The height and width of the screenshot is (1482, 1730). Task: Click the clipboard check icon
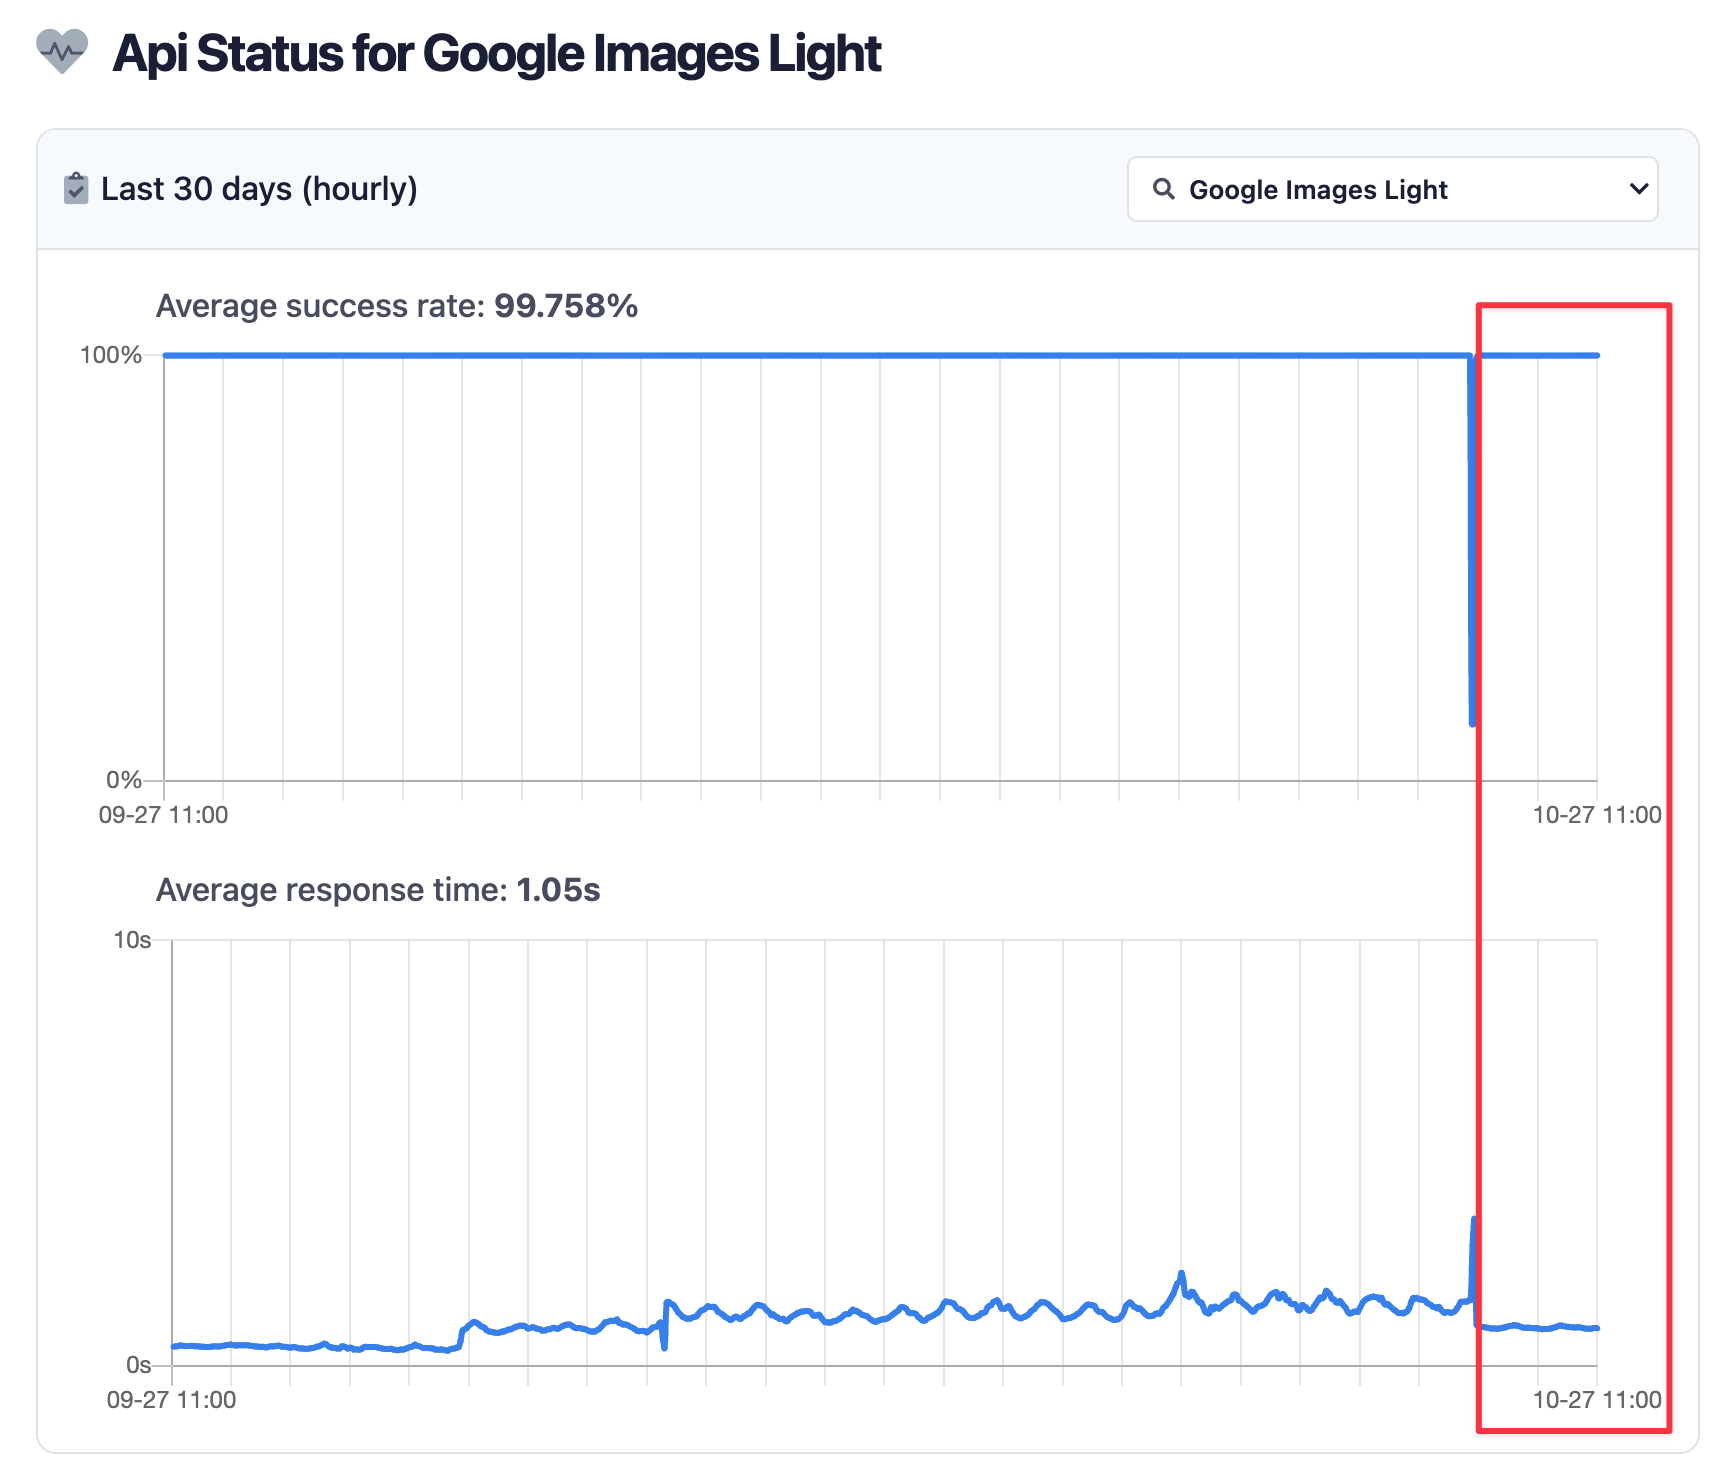tap(76, 188)
